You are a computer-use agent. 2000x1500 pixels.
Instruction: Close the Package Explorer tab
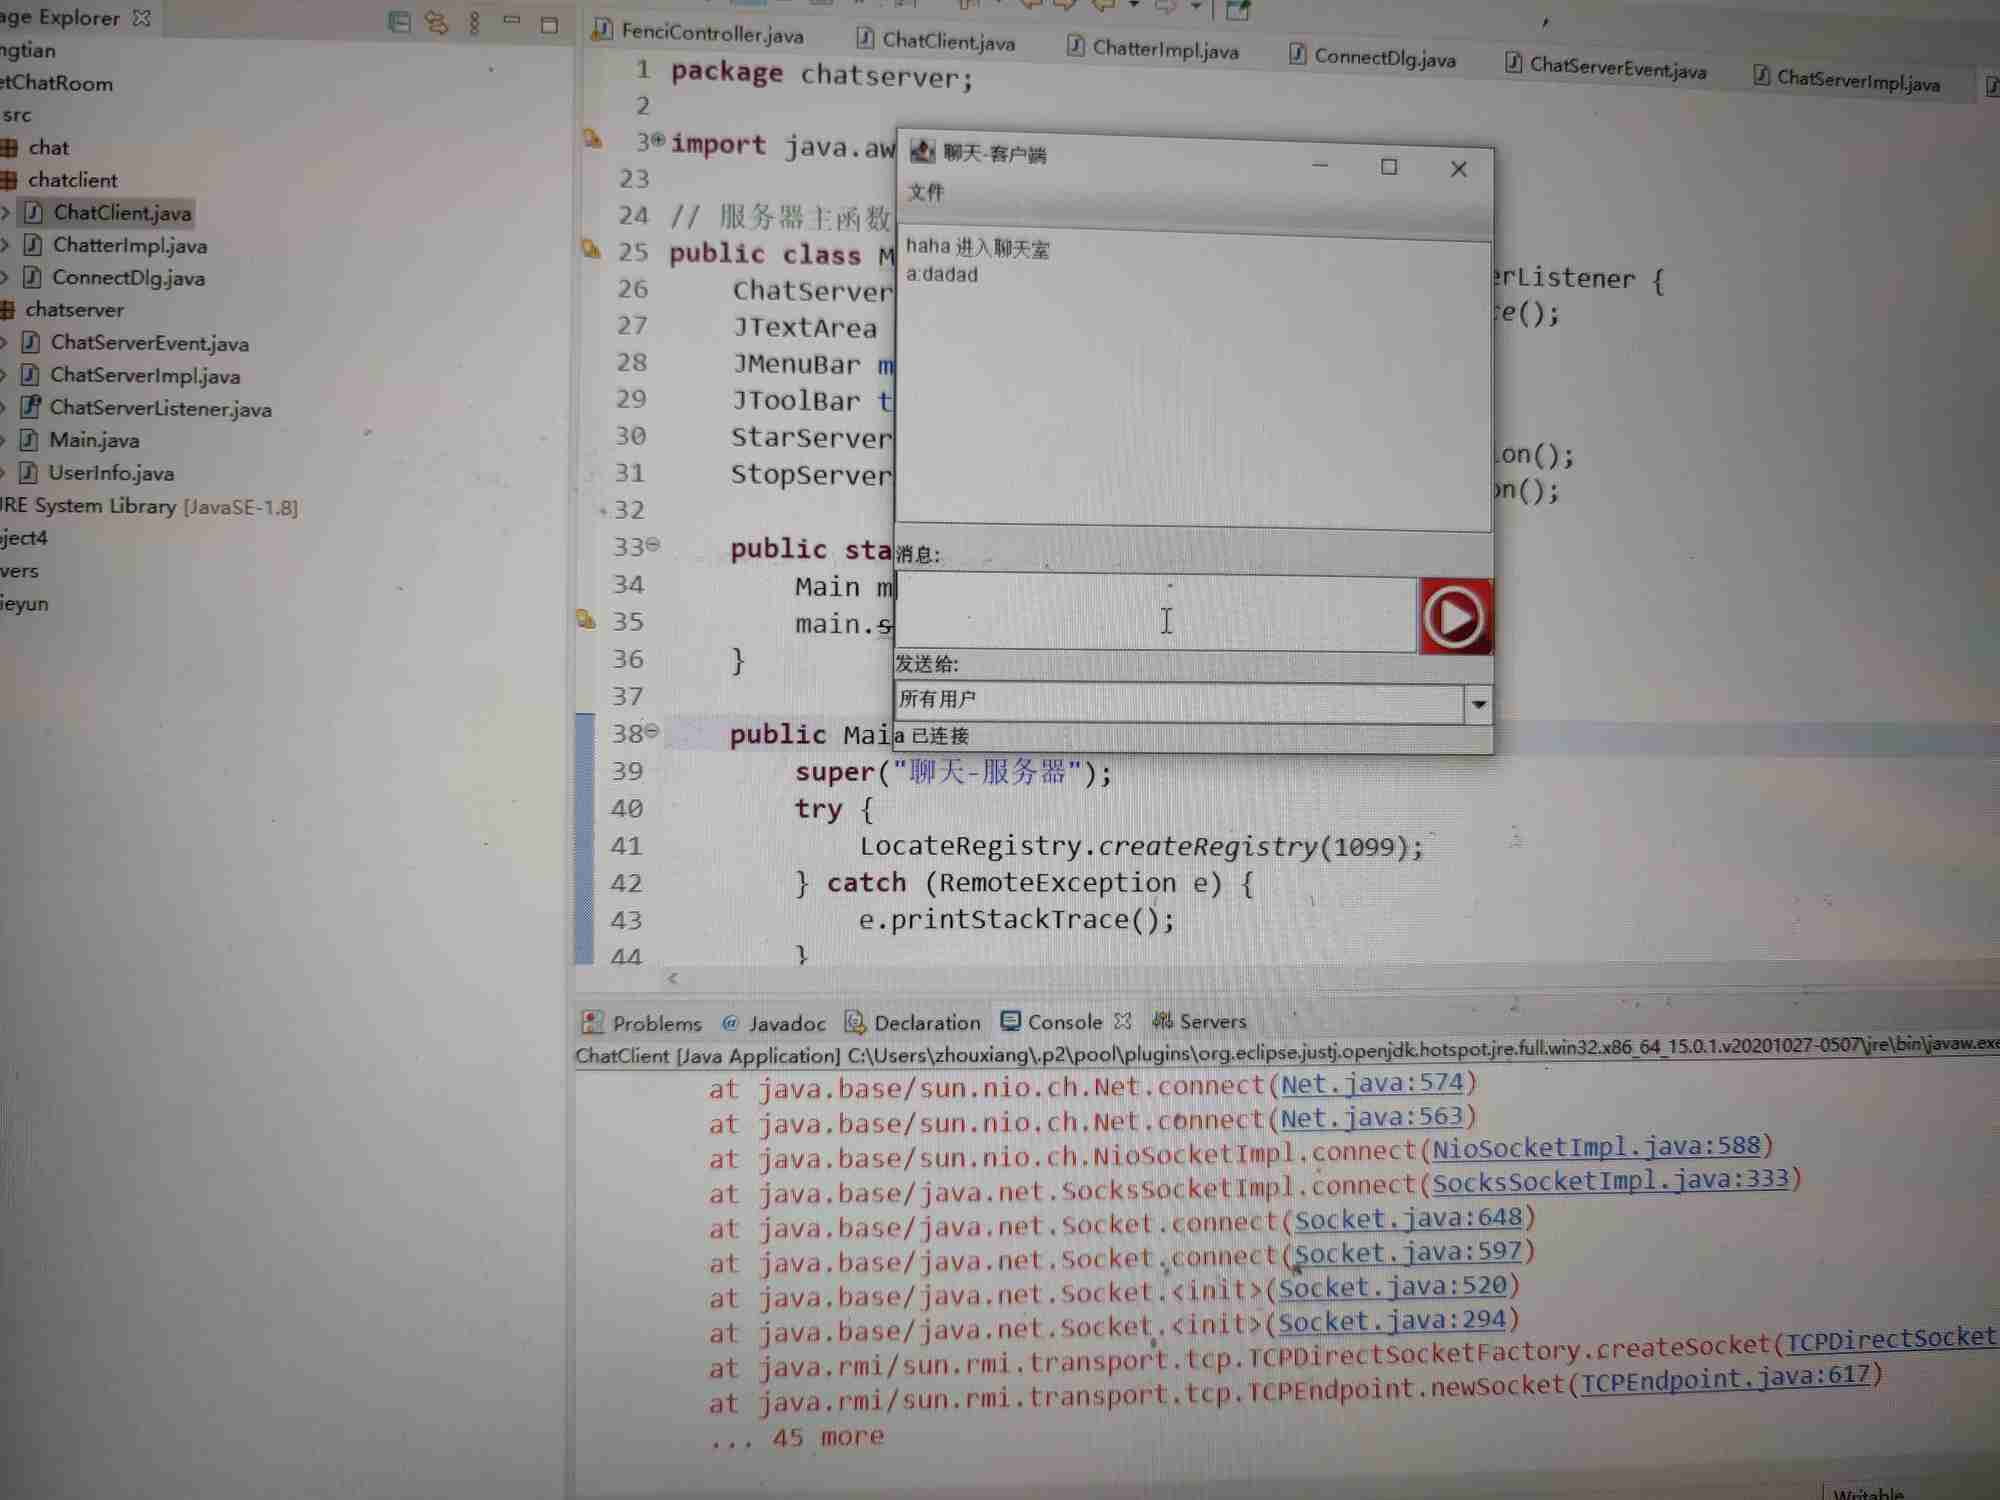142,17
